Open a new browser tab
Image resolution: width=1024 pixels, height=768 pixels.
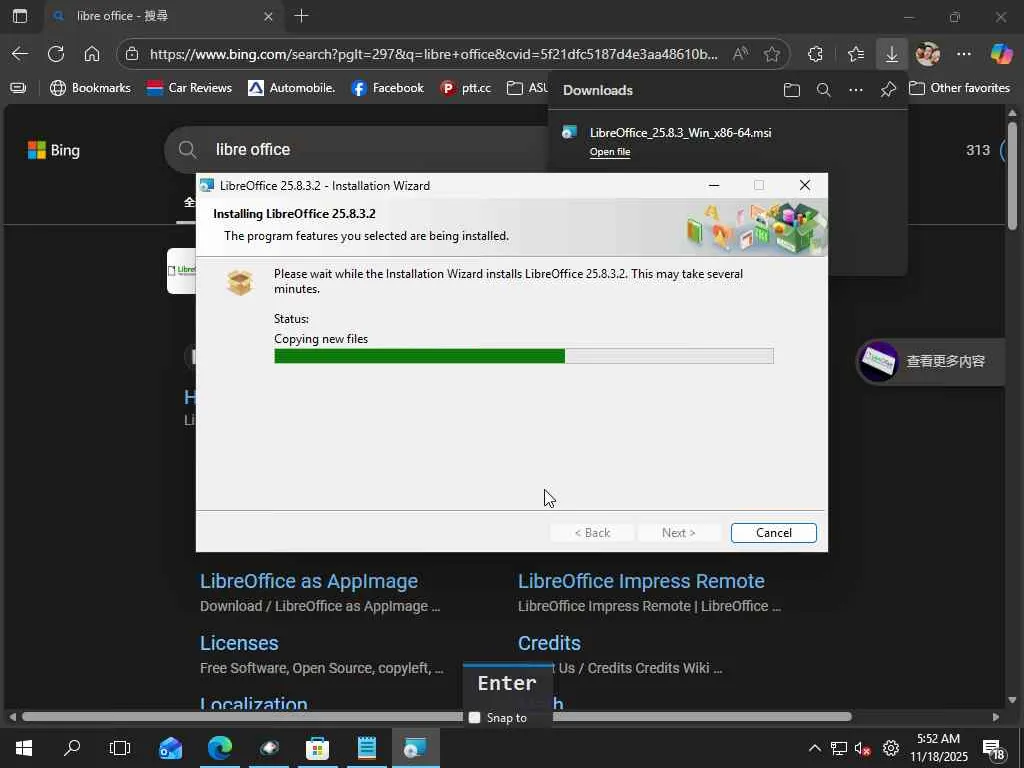click(x=301, y=16)
